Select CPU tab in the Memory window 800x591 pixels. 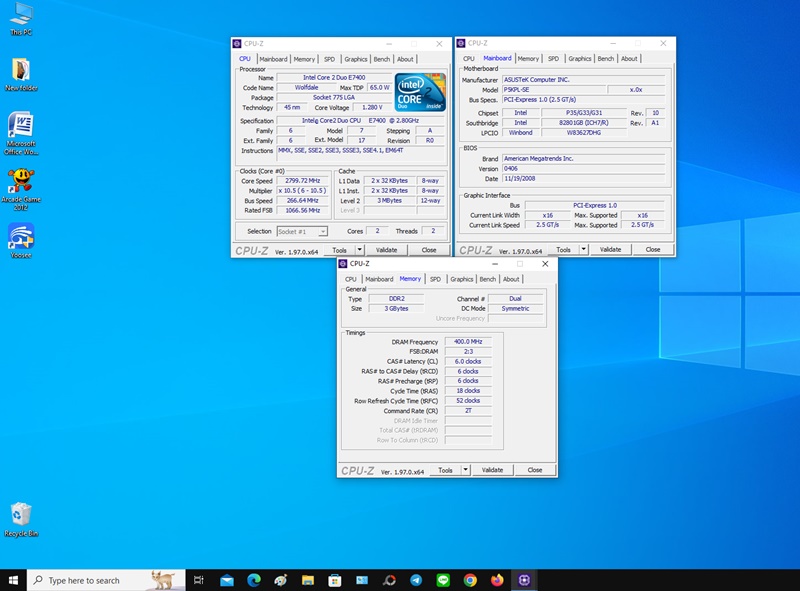(351, 279)
